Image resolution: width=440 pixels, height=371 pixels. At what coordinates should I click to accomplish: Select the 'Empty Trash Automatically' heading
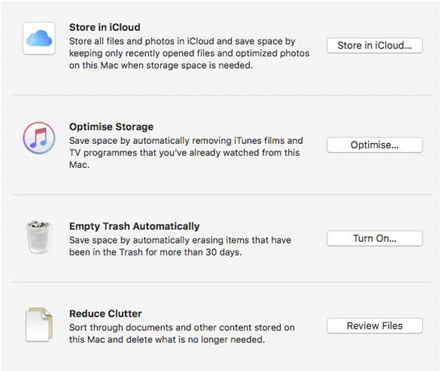[134, 226]
